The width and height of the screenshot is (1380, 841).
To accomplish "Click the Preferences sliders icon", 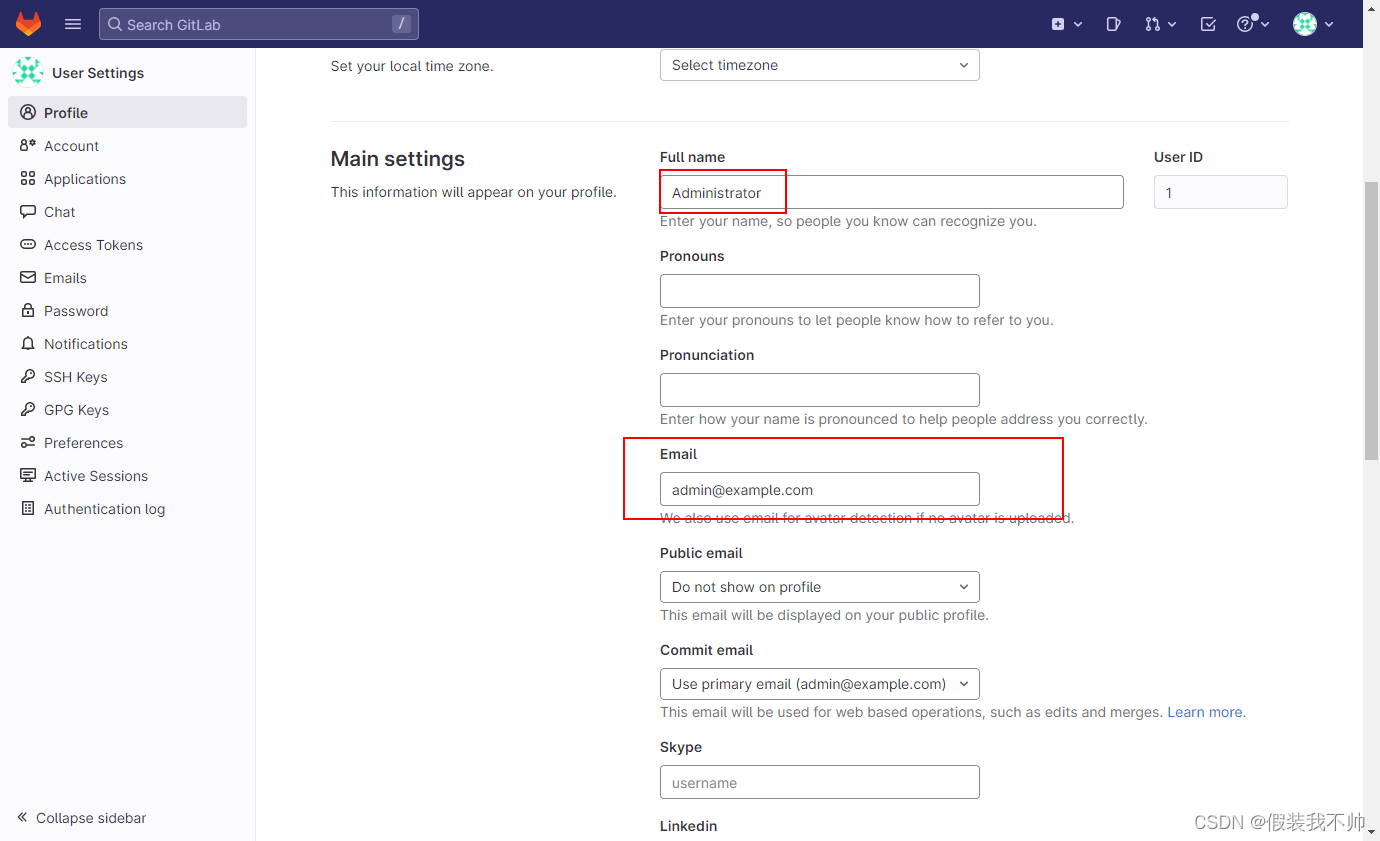I will [28, 443].
